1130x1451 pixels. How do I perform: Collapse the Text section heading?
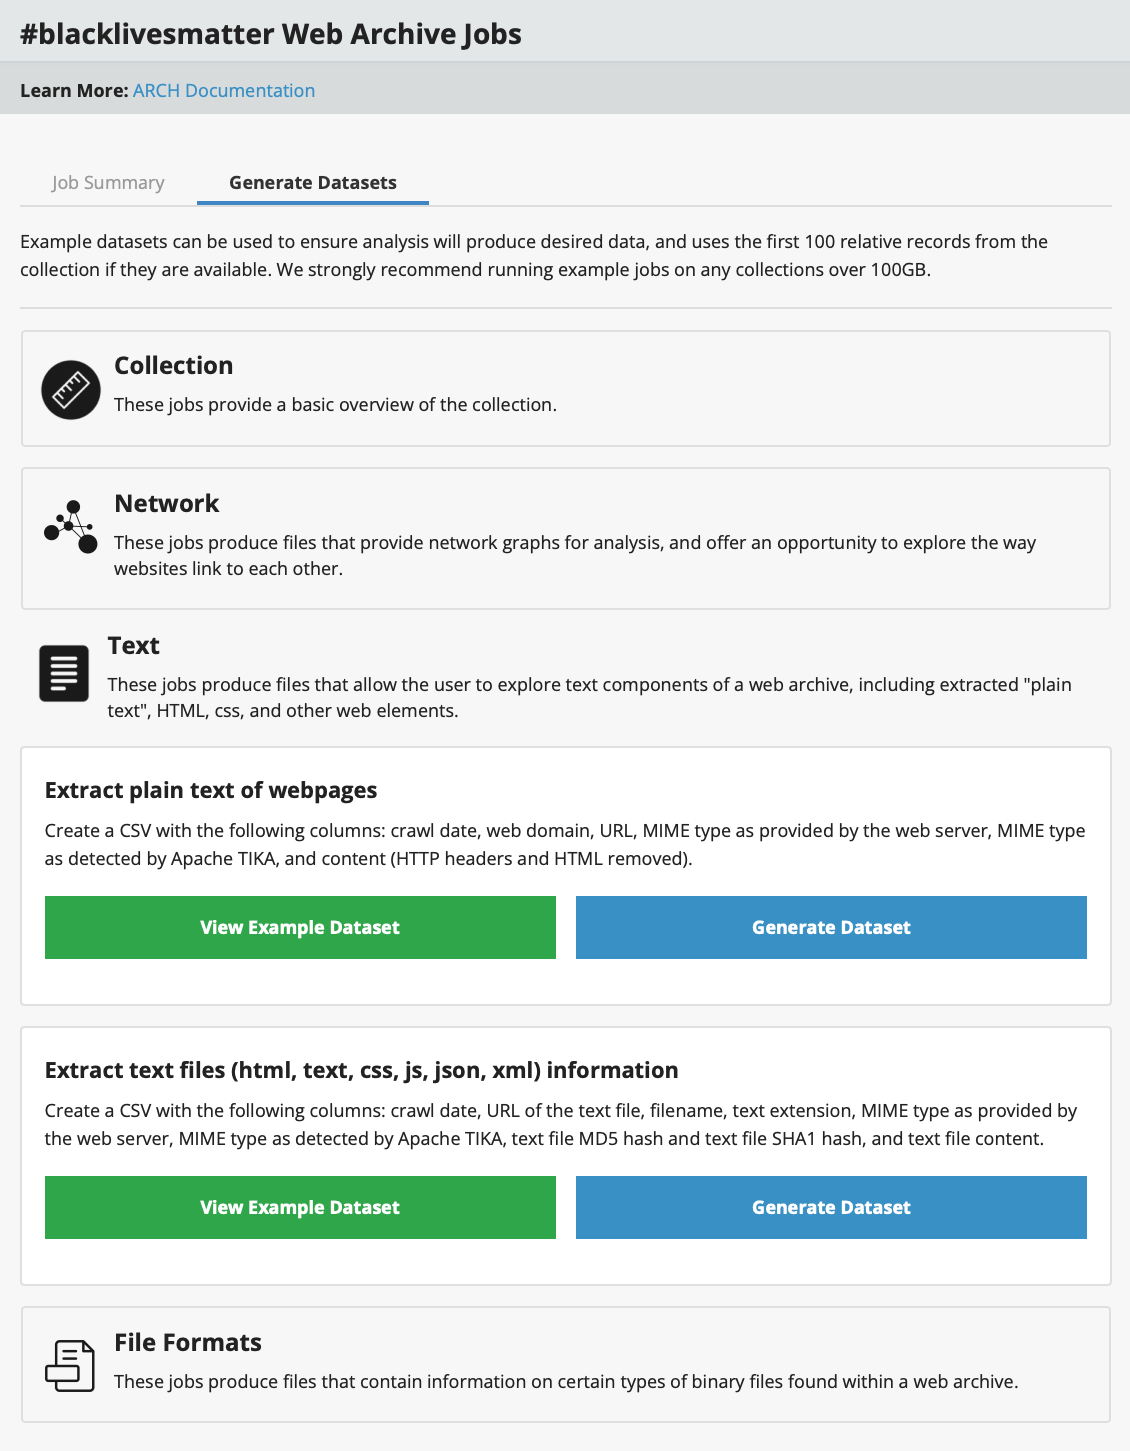point(134,646)
